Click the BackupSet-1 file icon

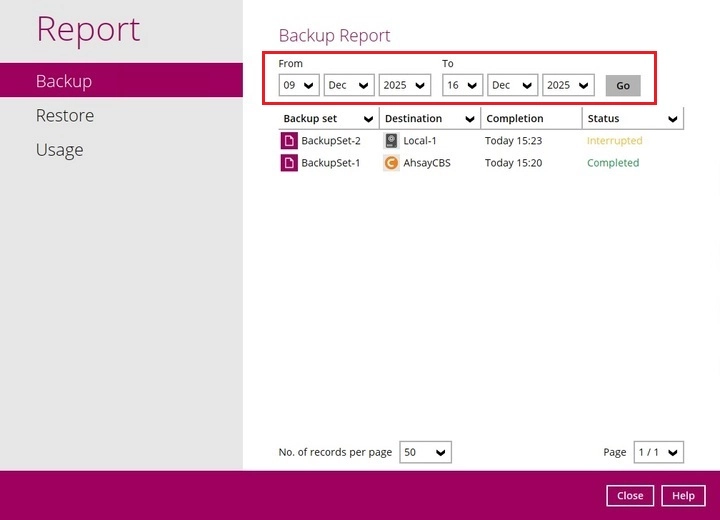click(288, 163)
